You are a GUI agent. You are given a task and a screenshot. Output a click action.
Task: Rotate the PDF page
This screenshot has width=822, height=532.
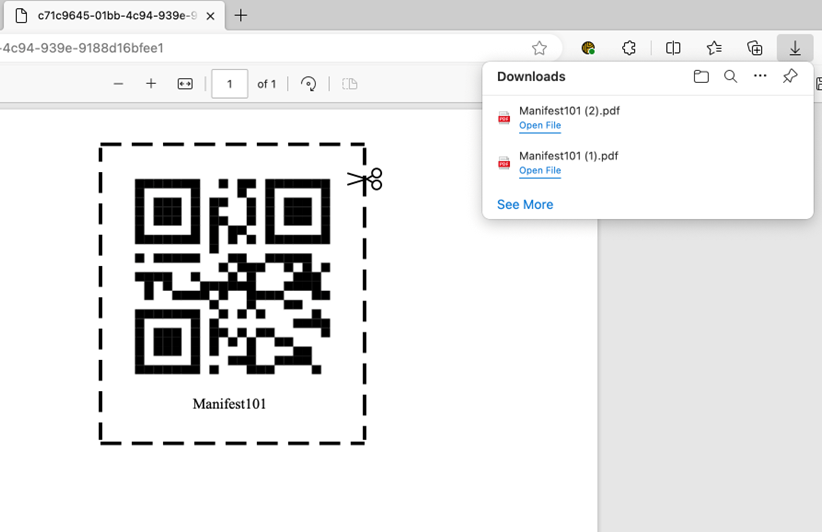click(x=308, y=84)
